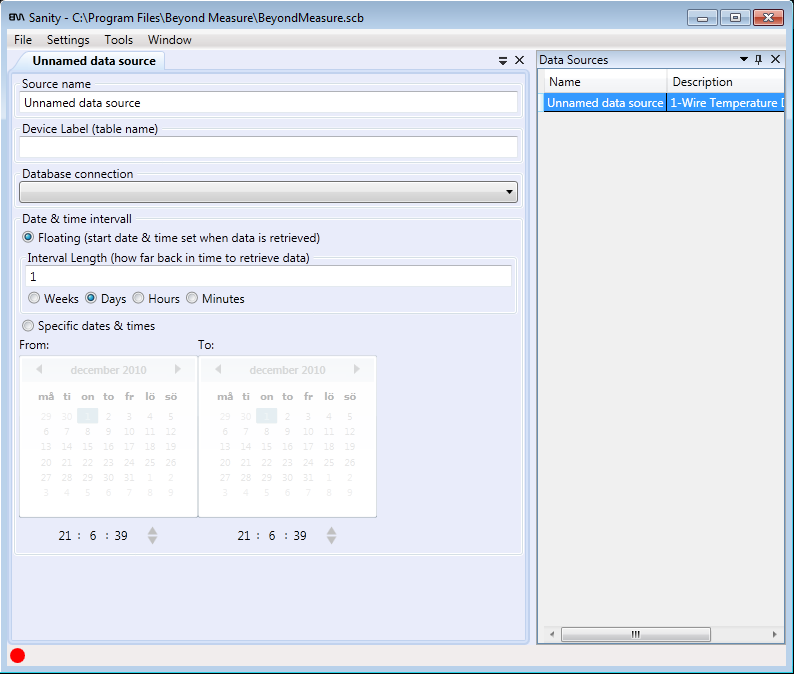
Task: Pin the Data Sources panel
Action: pos(759,60)
